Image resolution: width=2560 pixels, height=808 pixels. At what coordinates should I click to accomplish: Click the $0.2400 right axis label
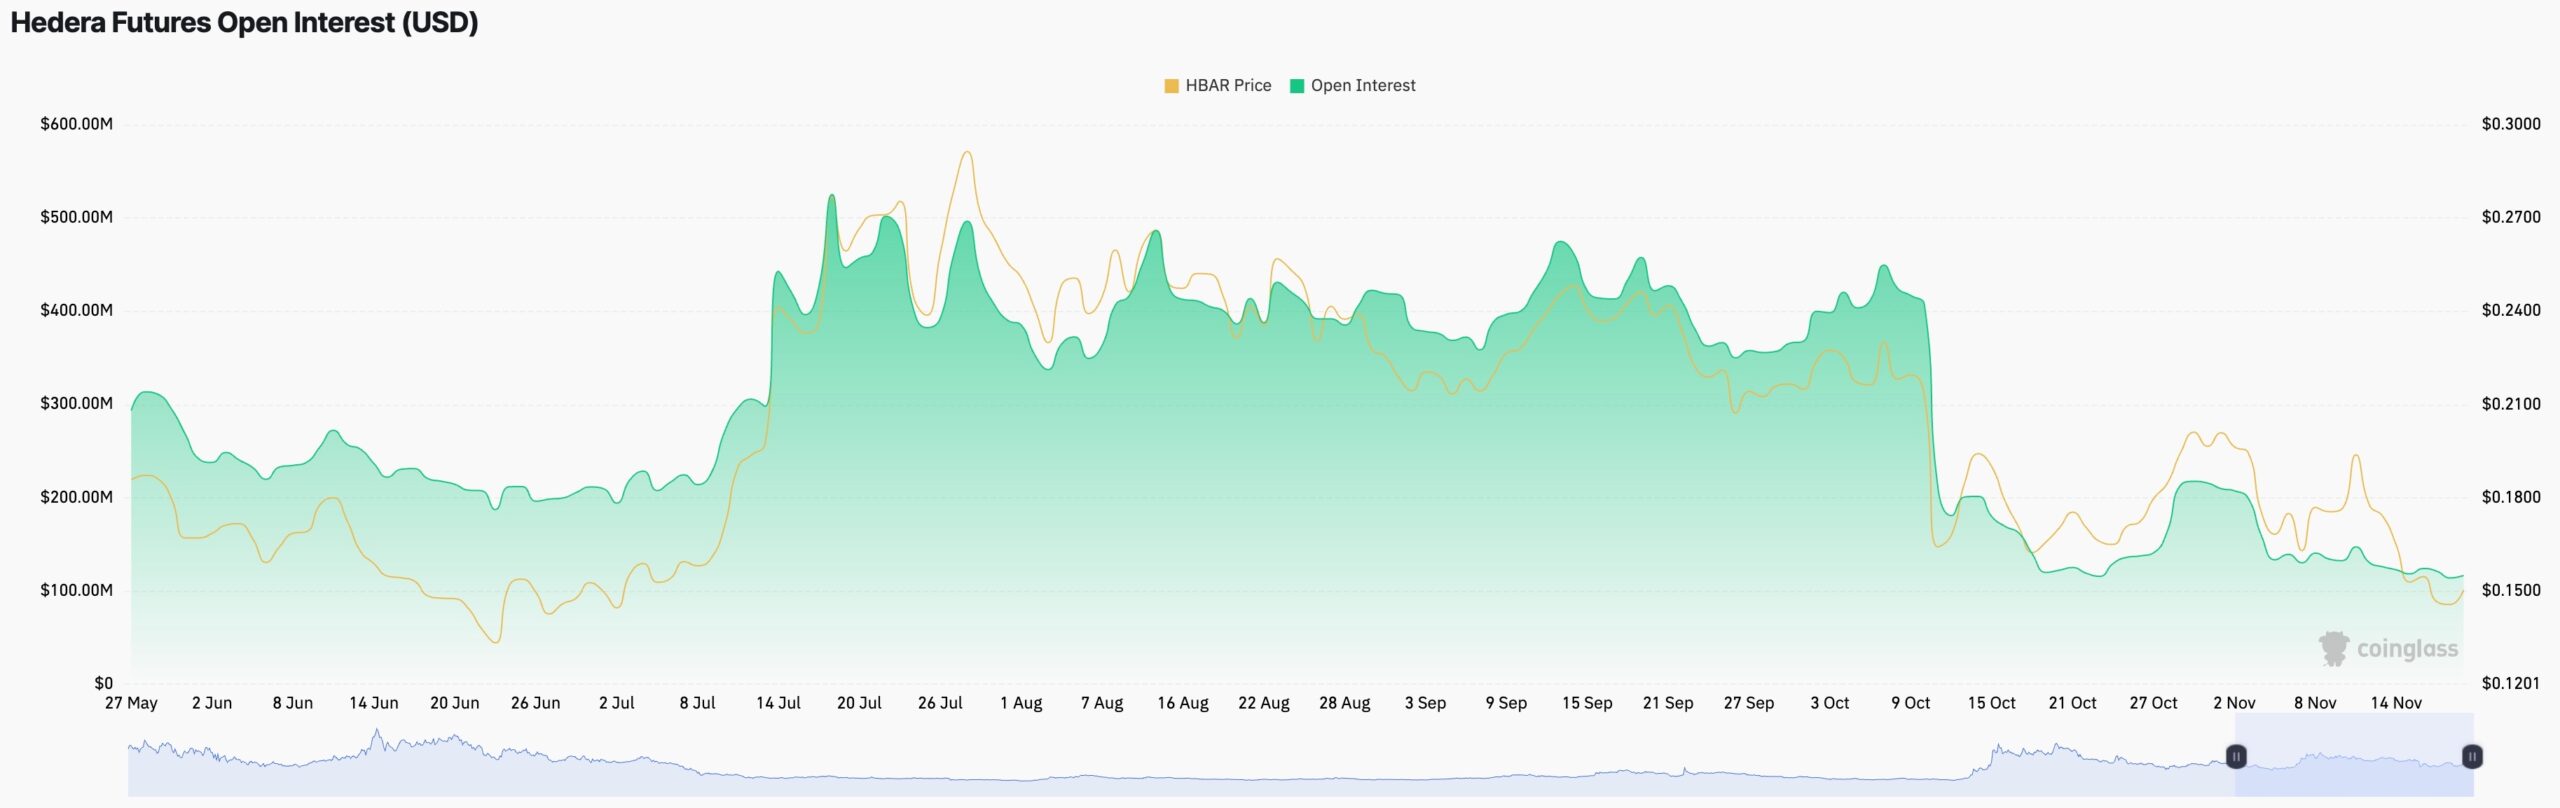(2511, 310)
